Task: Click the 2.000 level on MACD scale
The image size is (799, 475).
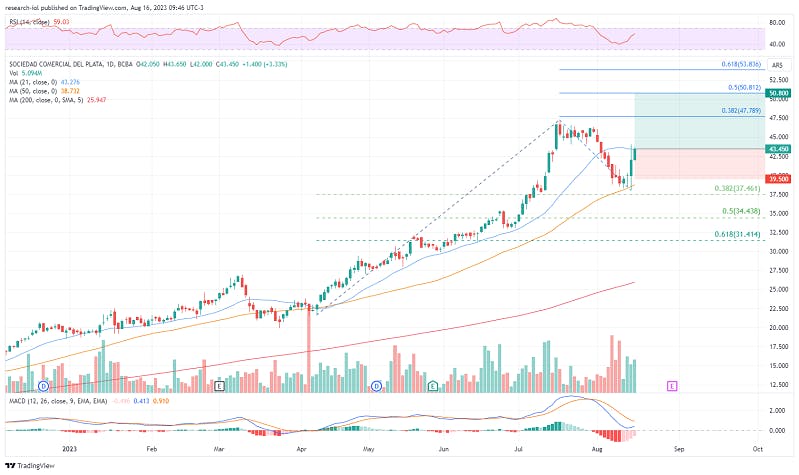Action: [777, 411]
